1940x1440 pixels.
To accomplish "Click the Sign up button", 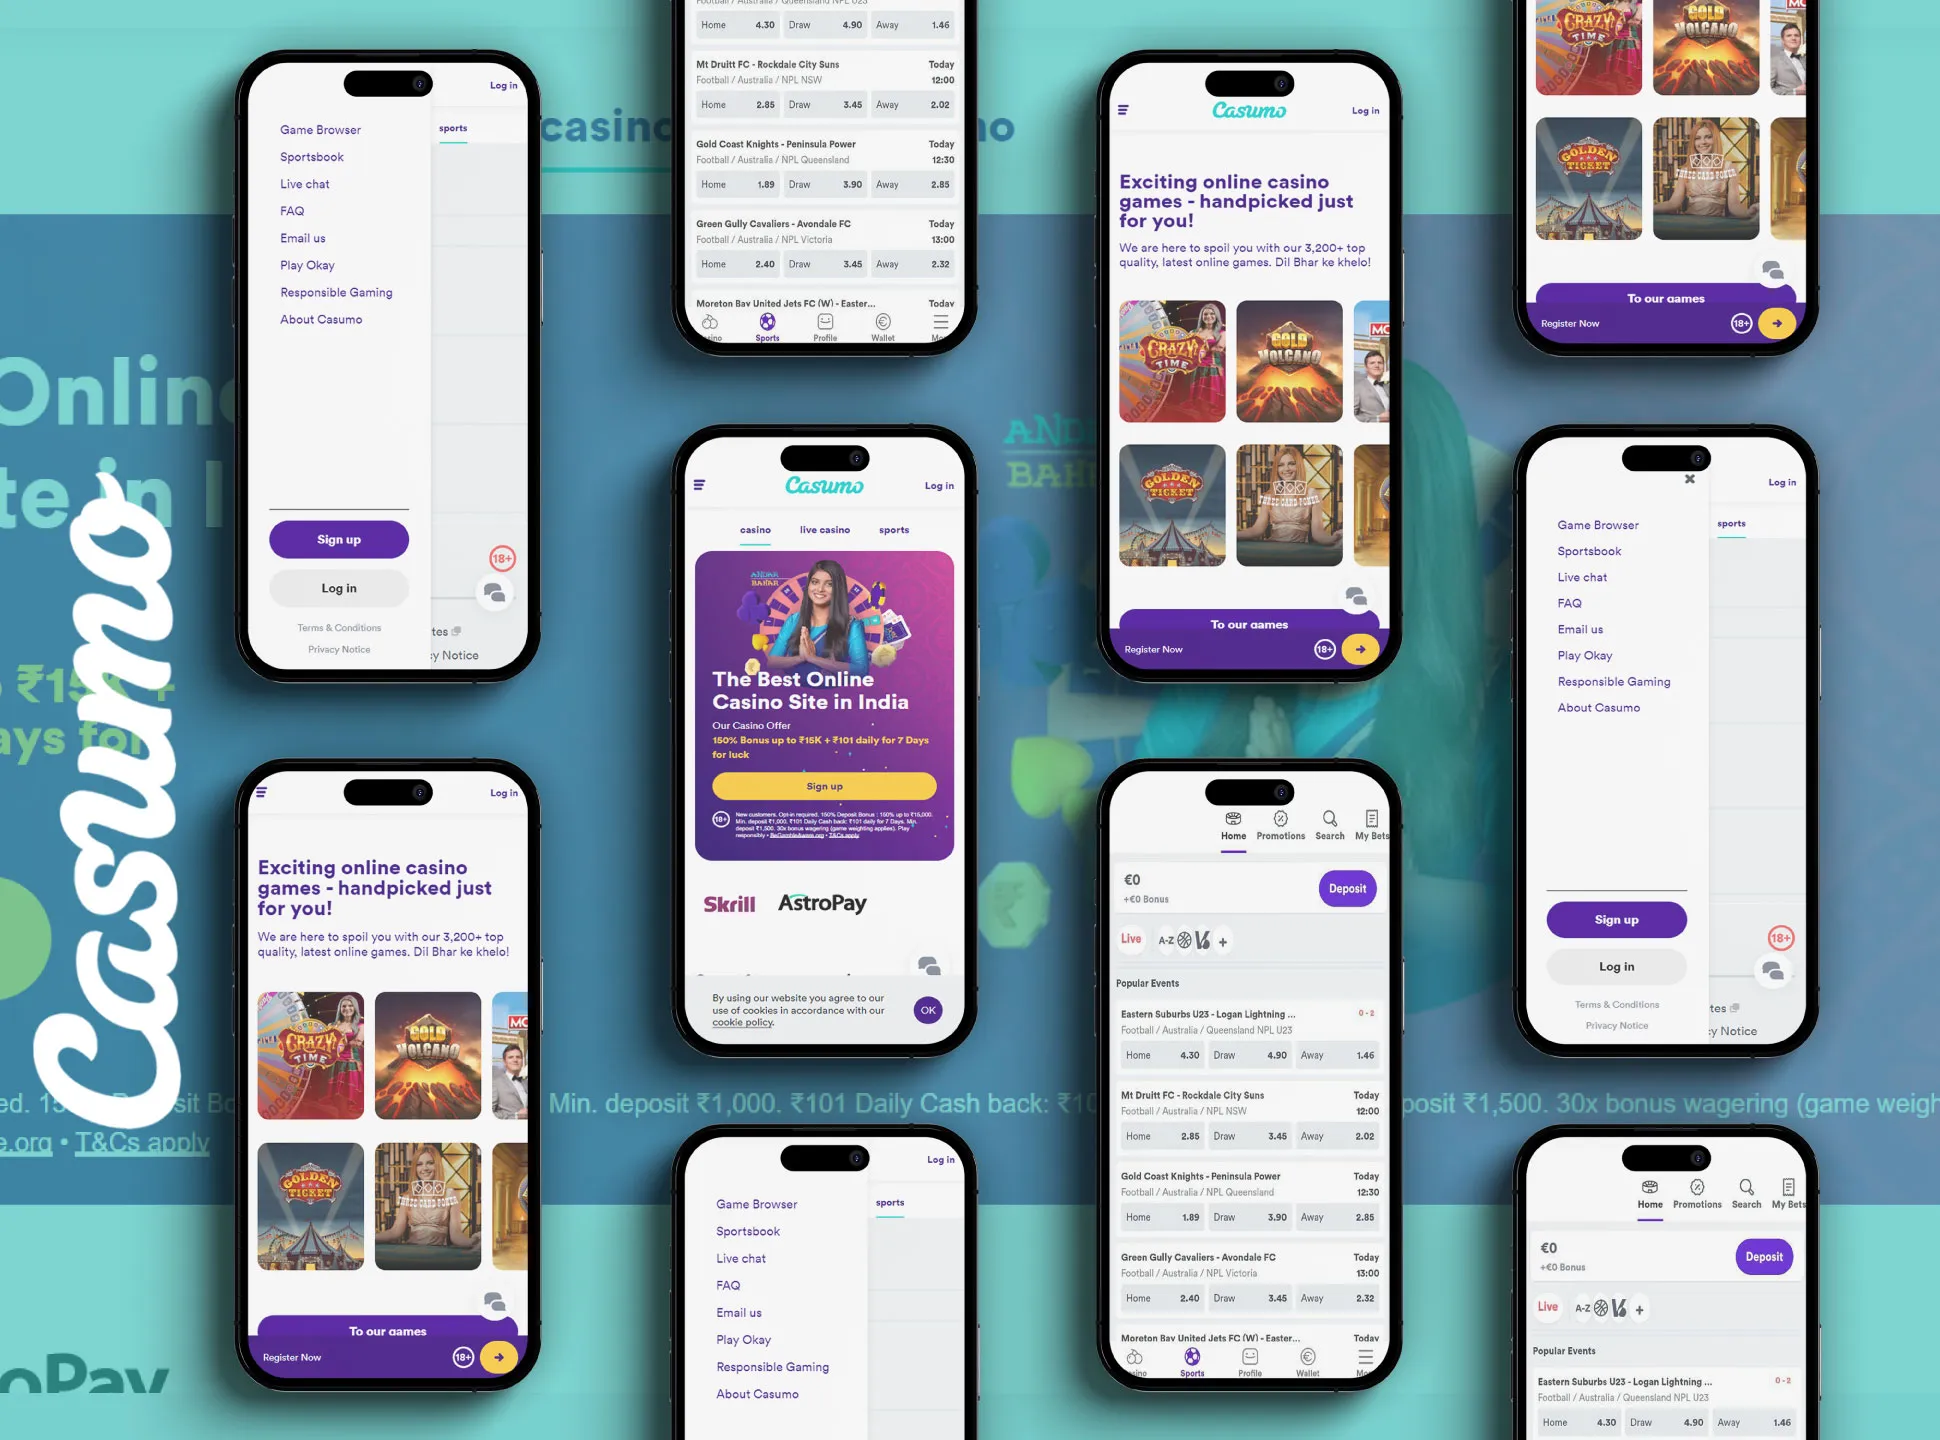I will (x=339, y=538).
